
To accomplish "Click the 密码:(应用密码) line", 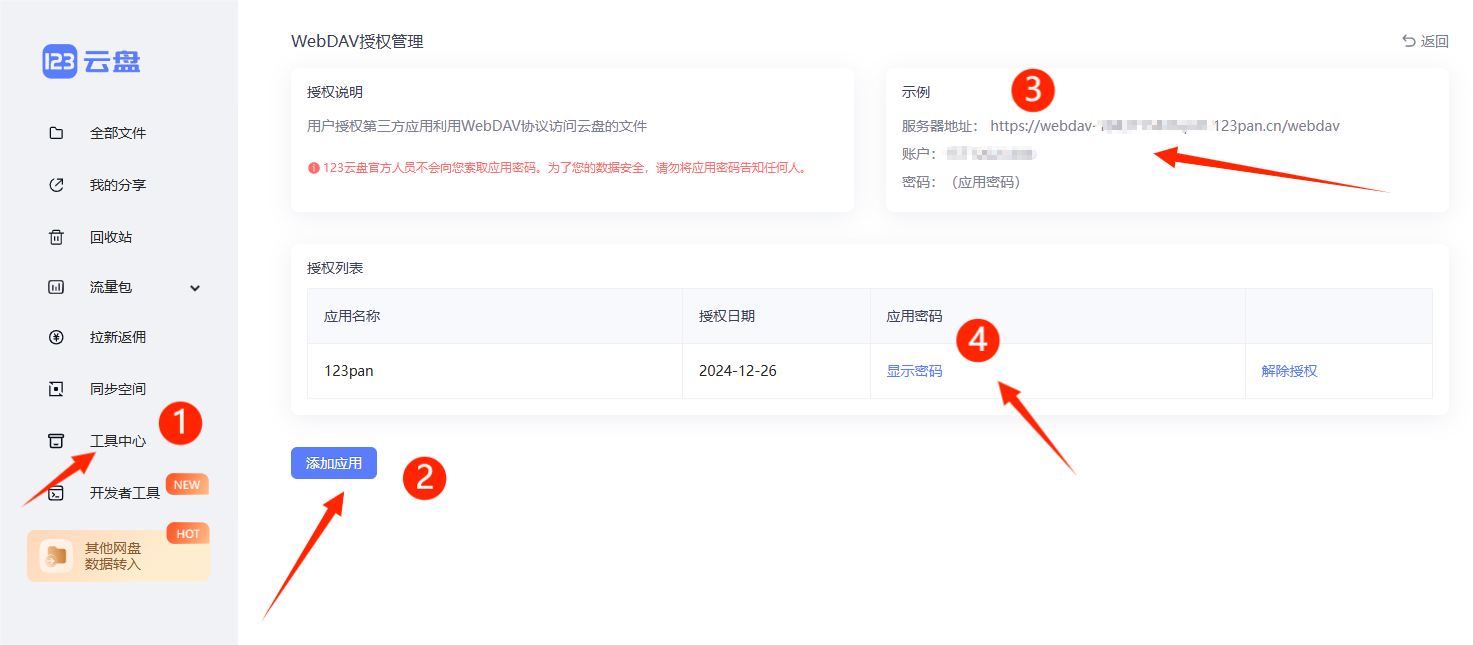I will [961, 182].
